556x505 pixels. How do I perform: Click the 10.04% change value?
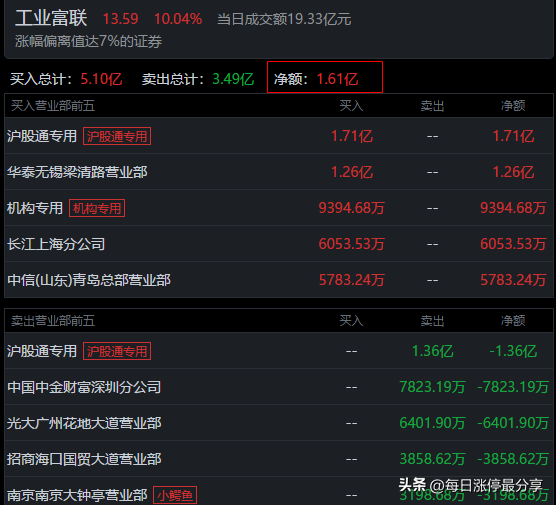click(x=178, y=19)
